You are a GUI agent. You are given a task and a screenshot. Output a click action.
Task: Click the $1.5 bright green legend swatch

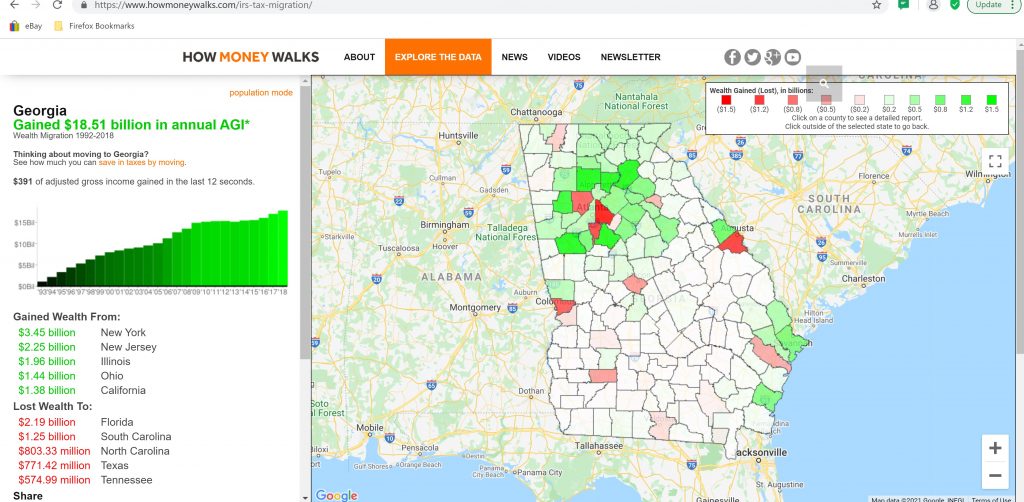[991, 100]
